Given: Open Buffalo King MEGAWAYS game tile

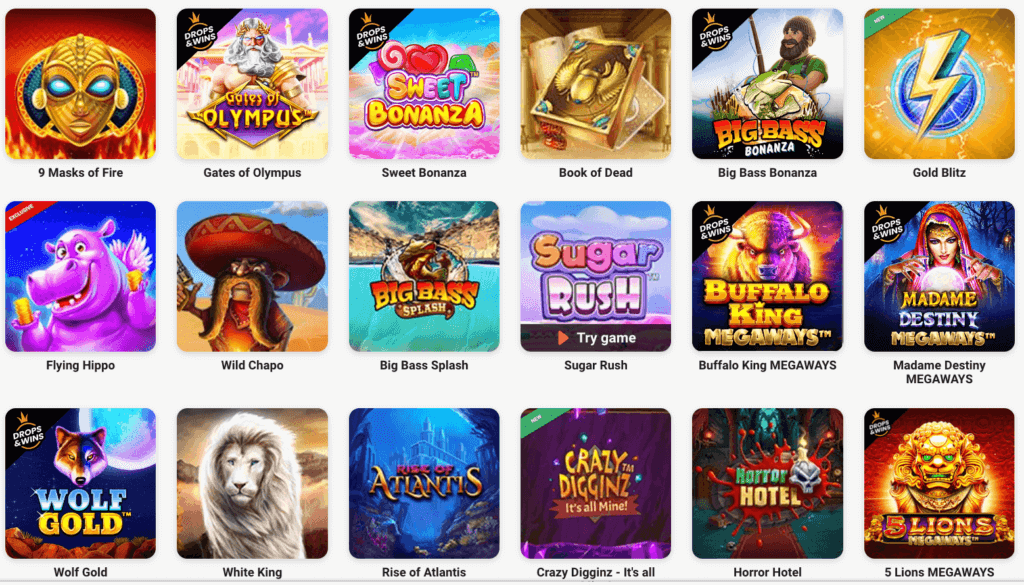Looking at the screenshot, I should coord(767,276).
